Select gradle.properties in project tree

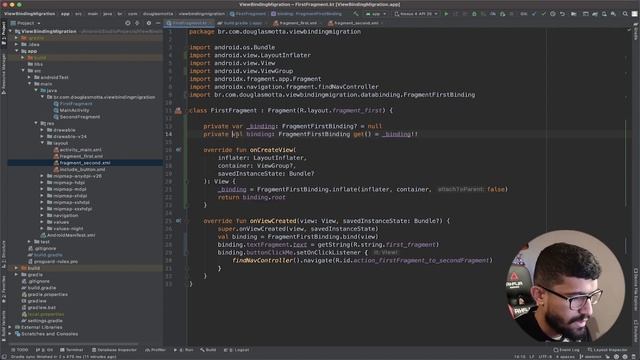tap(47, 294)
